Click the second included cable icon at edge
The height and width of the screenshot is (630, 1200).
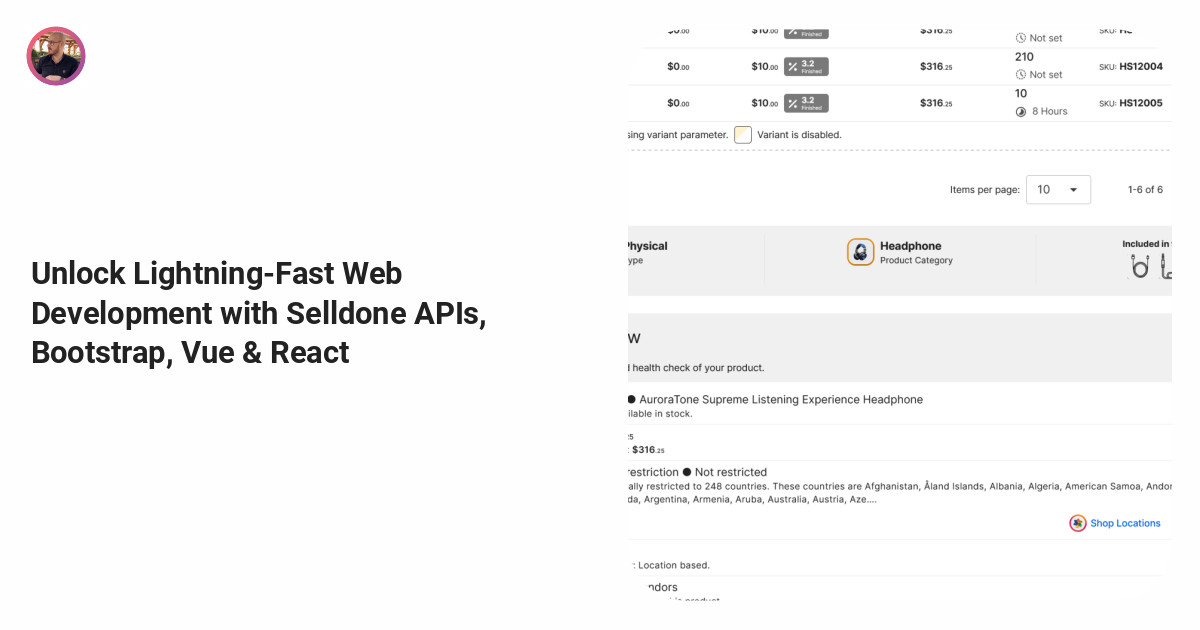coord(1166,266)
